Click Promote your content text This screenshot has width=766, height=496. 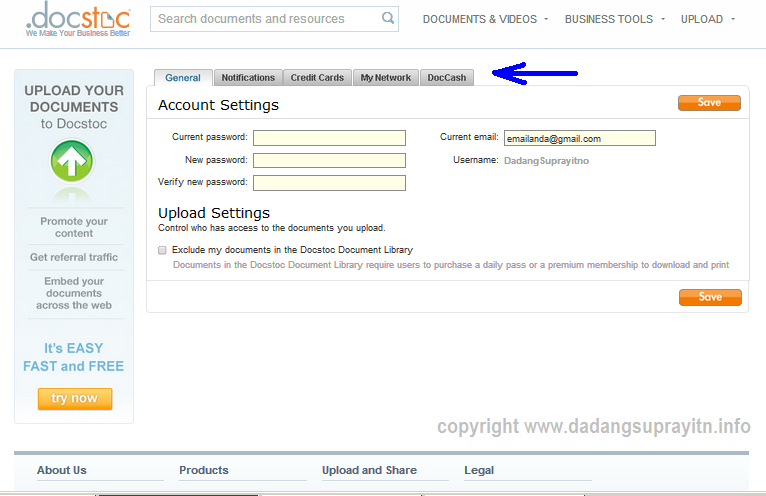(x=74, y=227)
